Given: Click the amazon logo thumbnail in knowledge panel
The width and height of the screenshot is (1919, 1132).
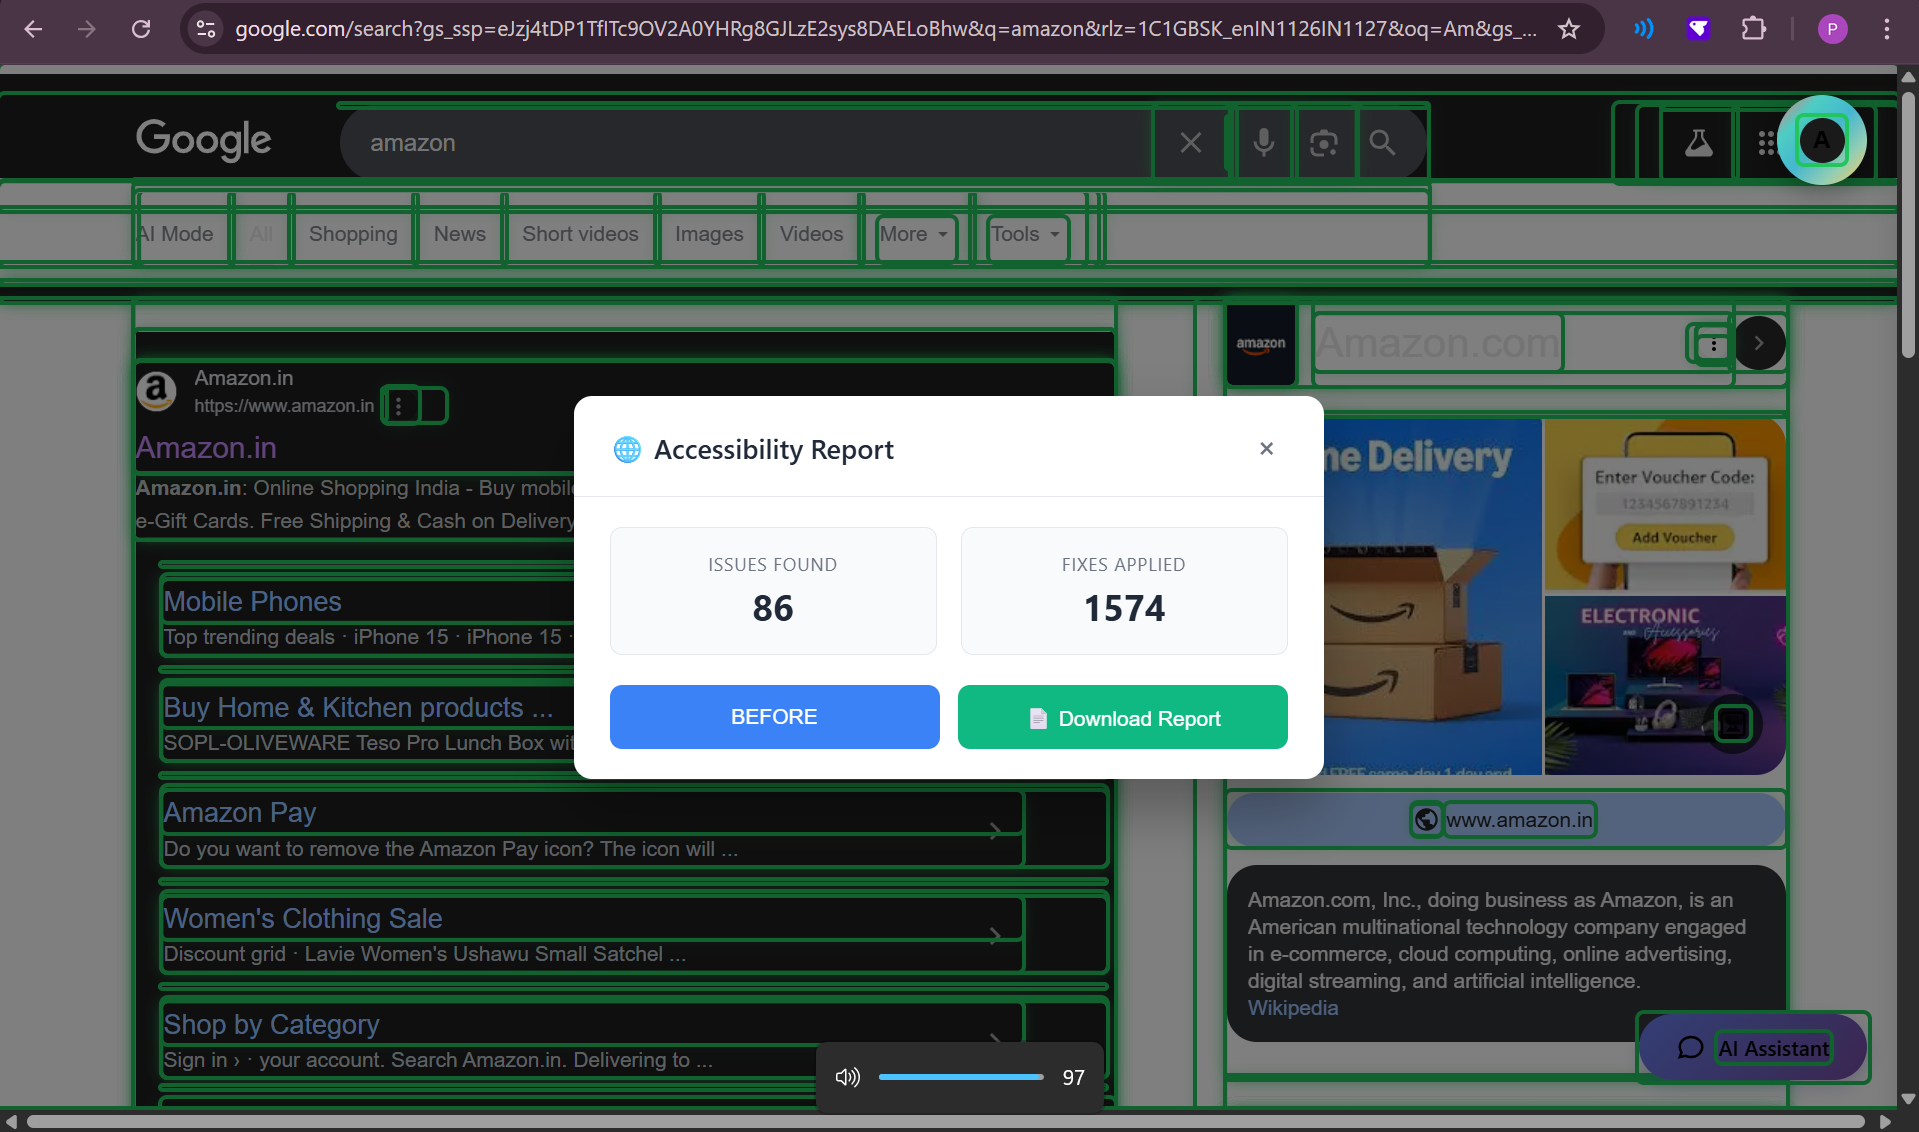Looking at the screenshot, I should tap(1261, 344).
